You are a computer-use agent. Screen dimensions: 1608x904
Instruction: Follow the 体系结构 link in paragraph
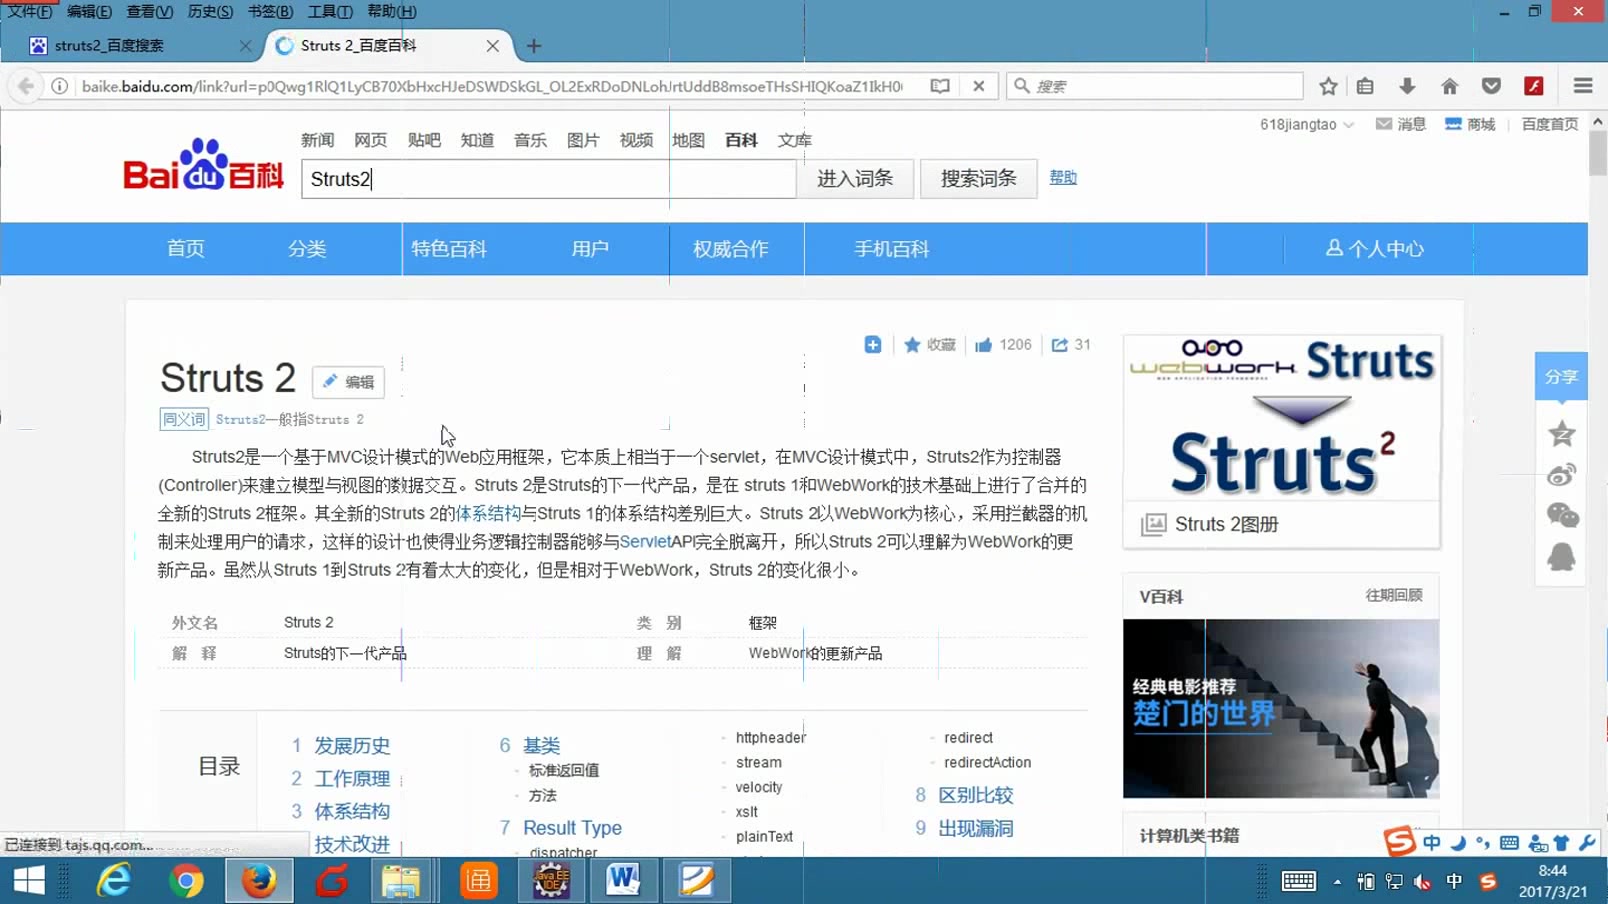tap(488, 513)
